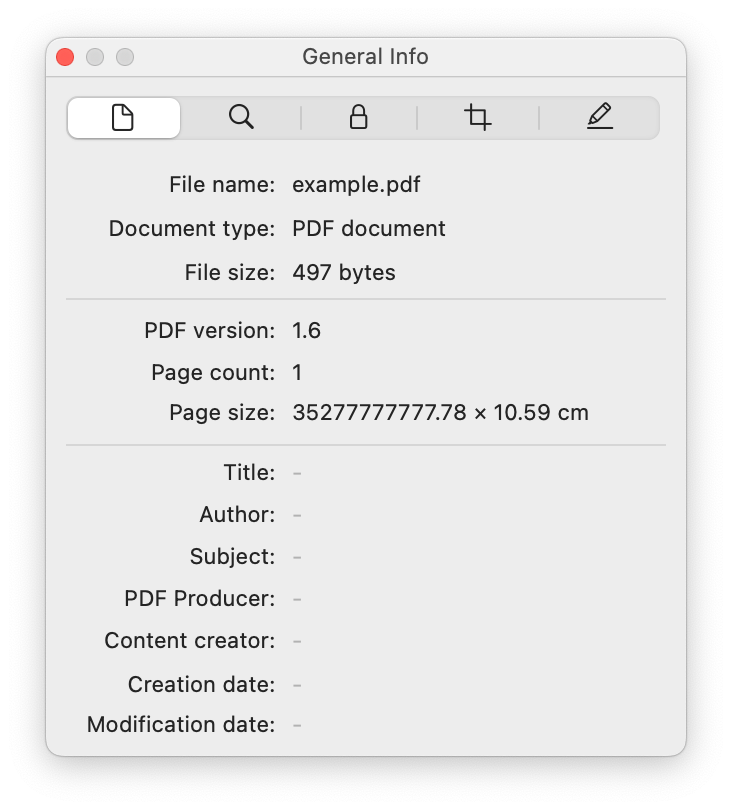This screenshot has width=732, height=810.
Task: Switch to the Encryption lock tab
Action: click(358, 118)
